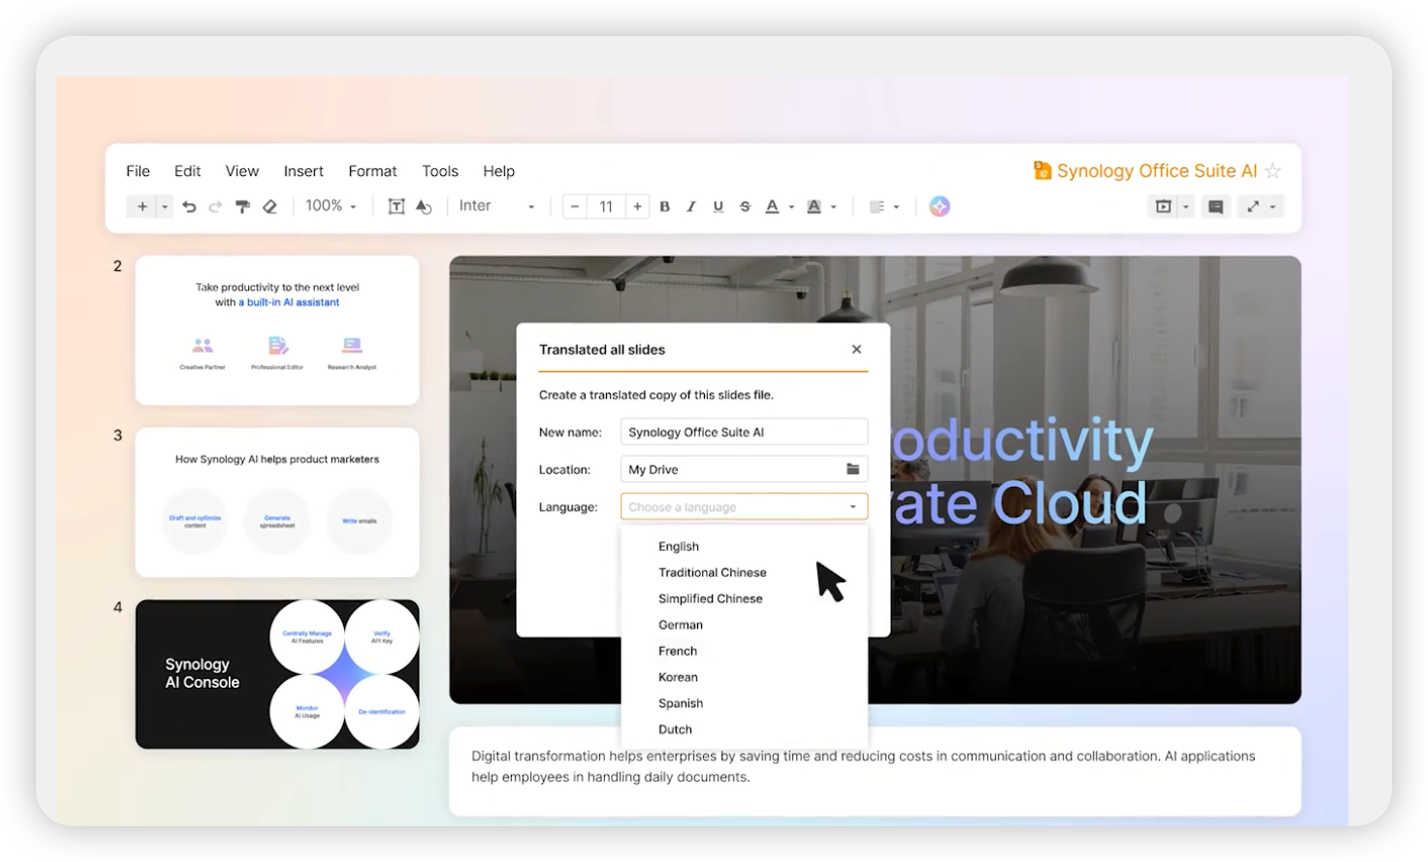Open the Choose a language combo box
Viewport: 1428px width, 862px height.
(x=744, y=507)
